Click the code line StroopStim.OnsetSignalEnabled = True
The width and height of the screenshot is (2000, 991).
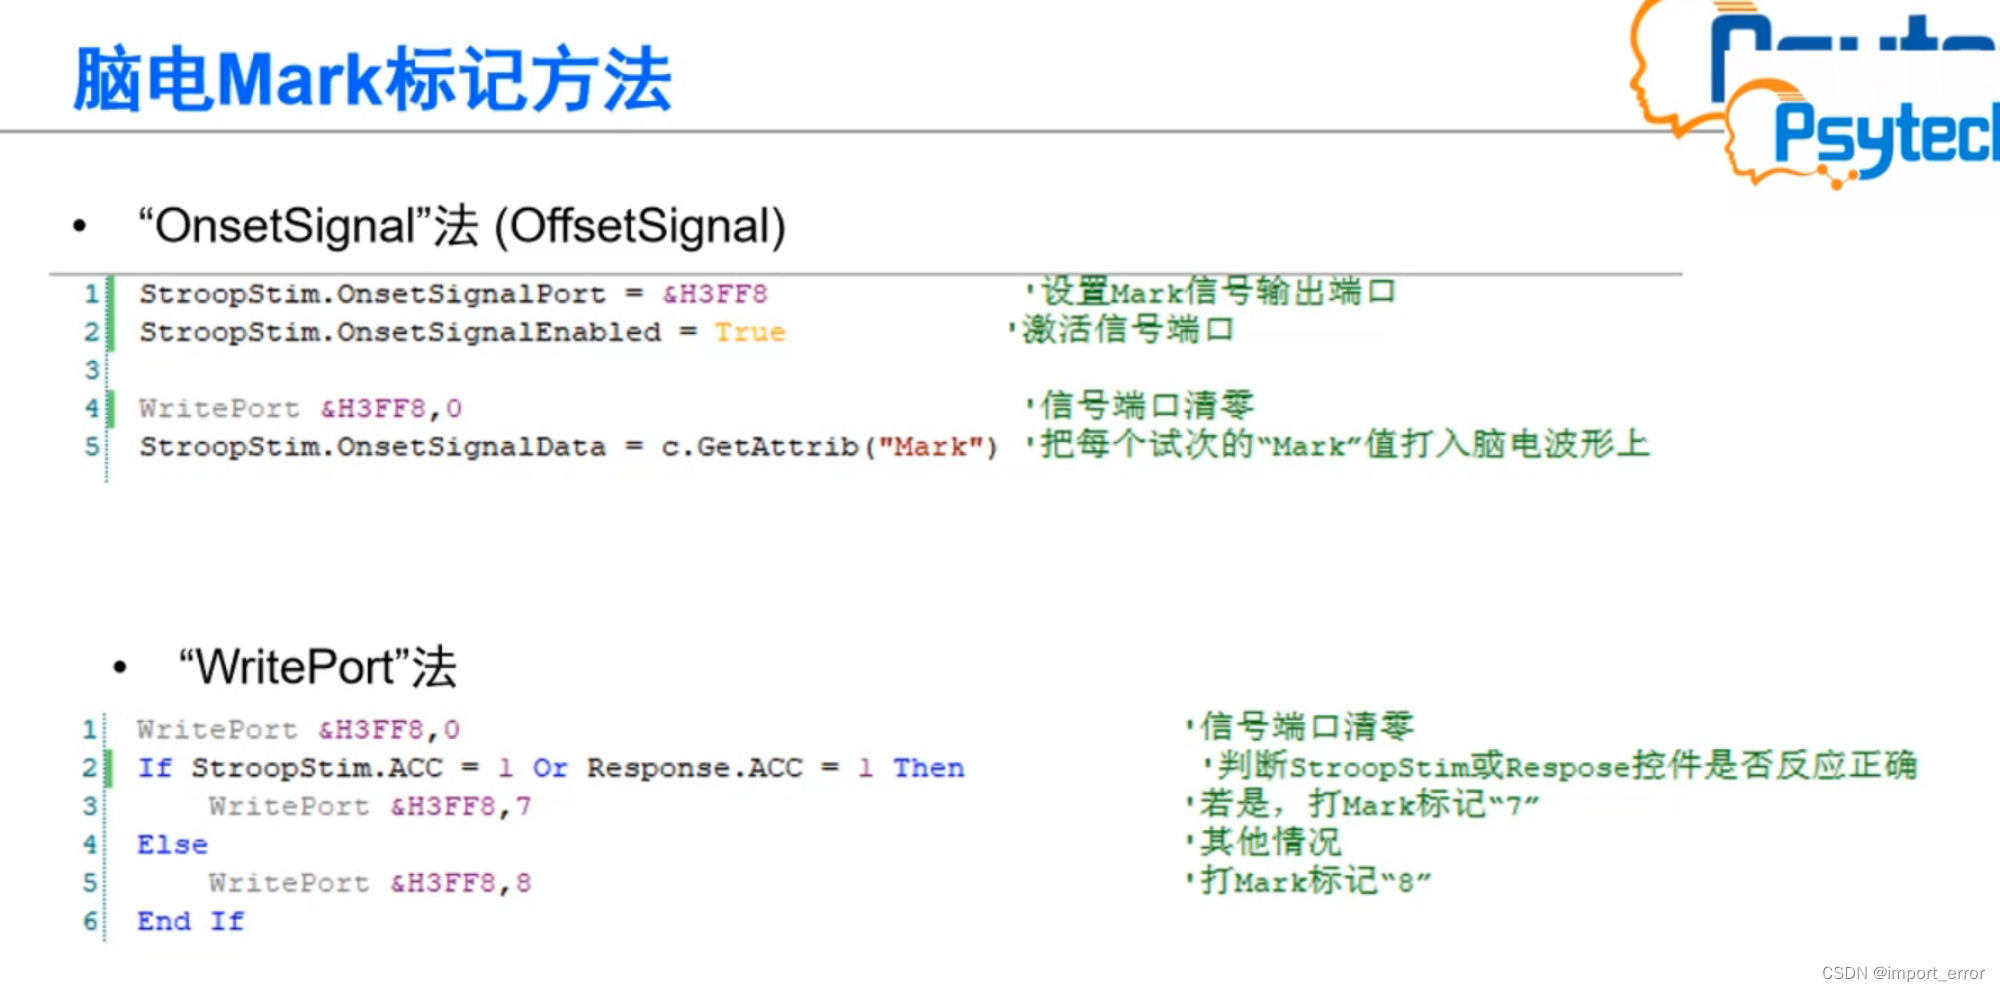(462, 332)
